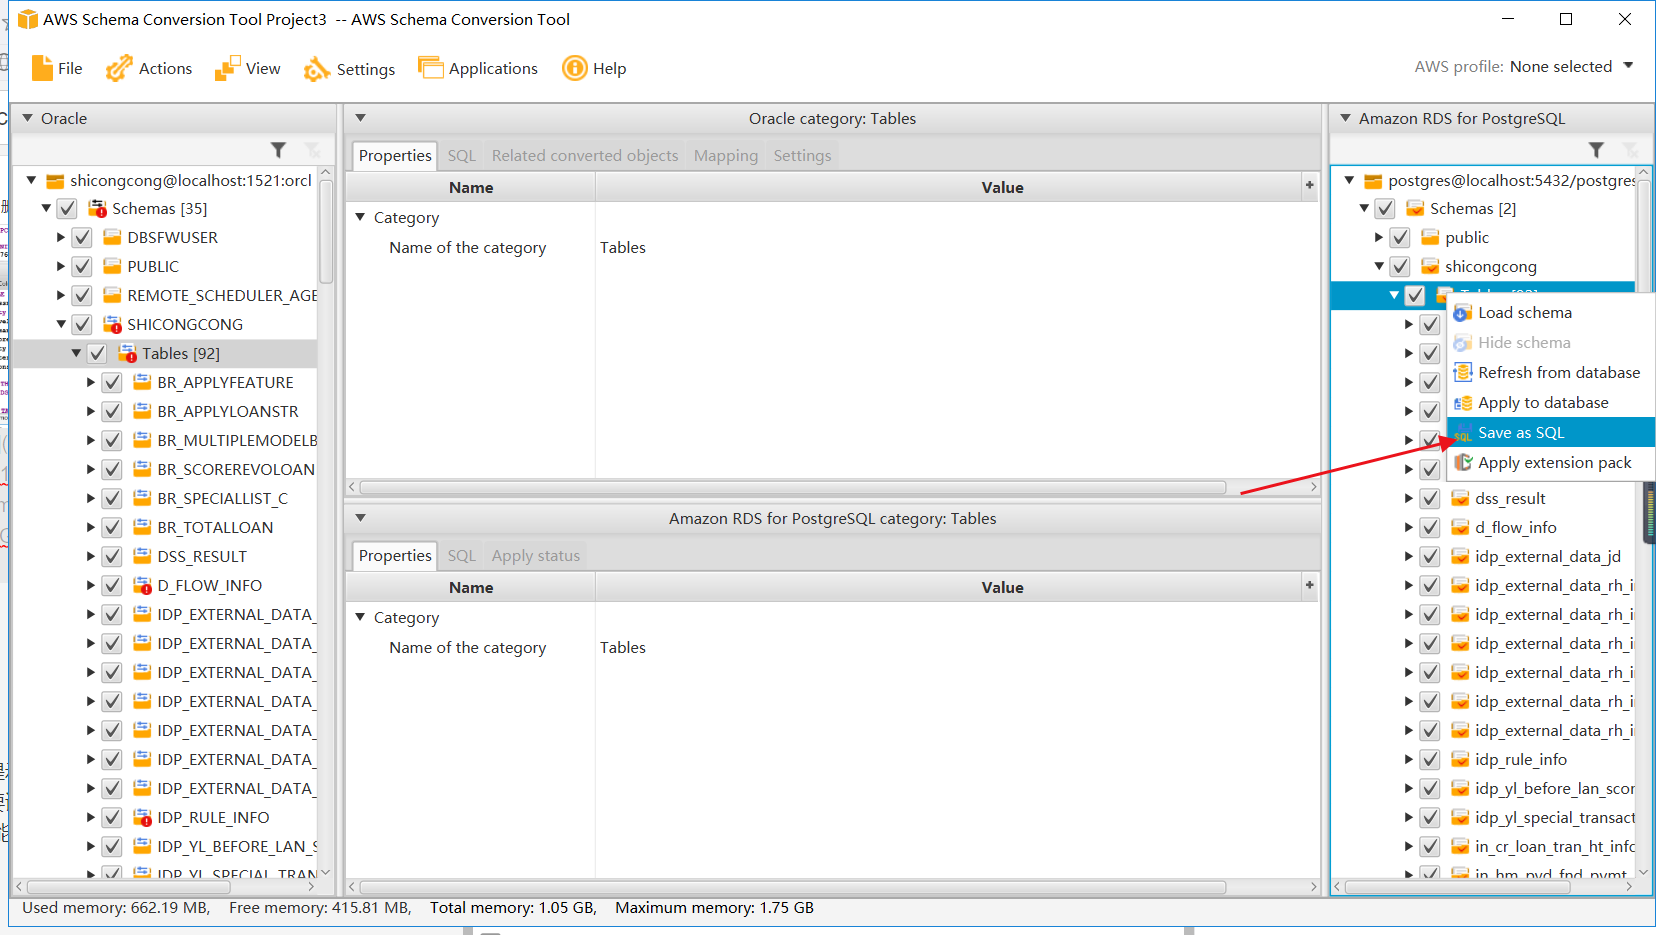Click the BR_APPLYFEATURE table icon
This screenshot has width=1664, height=935.
pyautogui.click(x=143, y=383)
